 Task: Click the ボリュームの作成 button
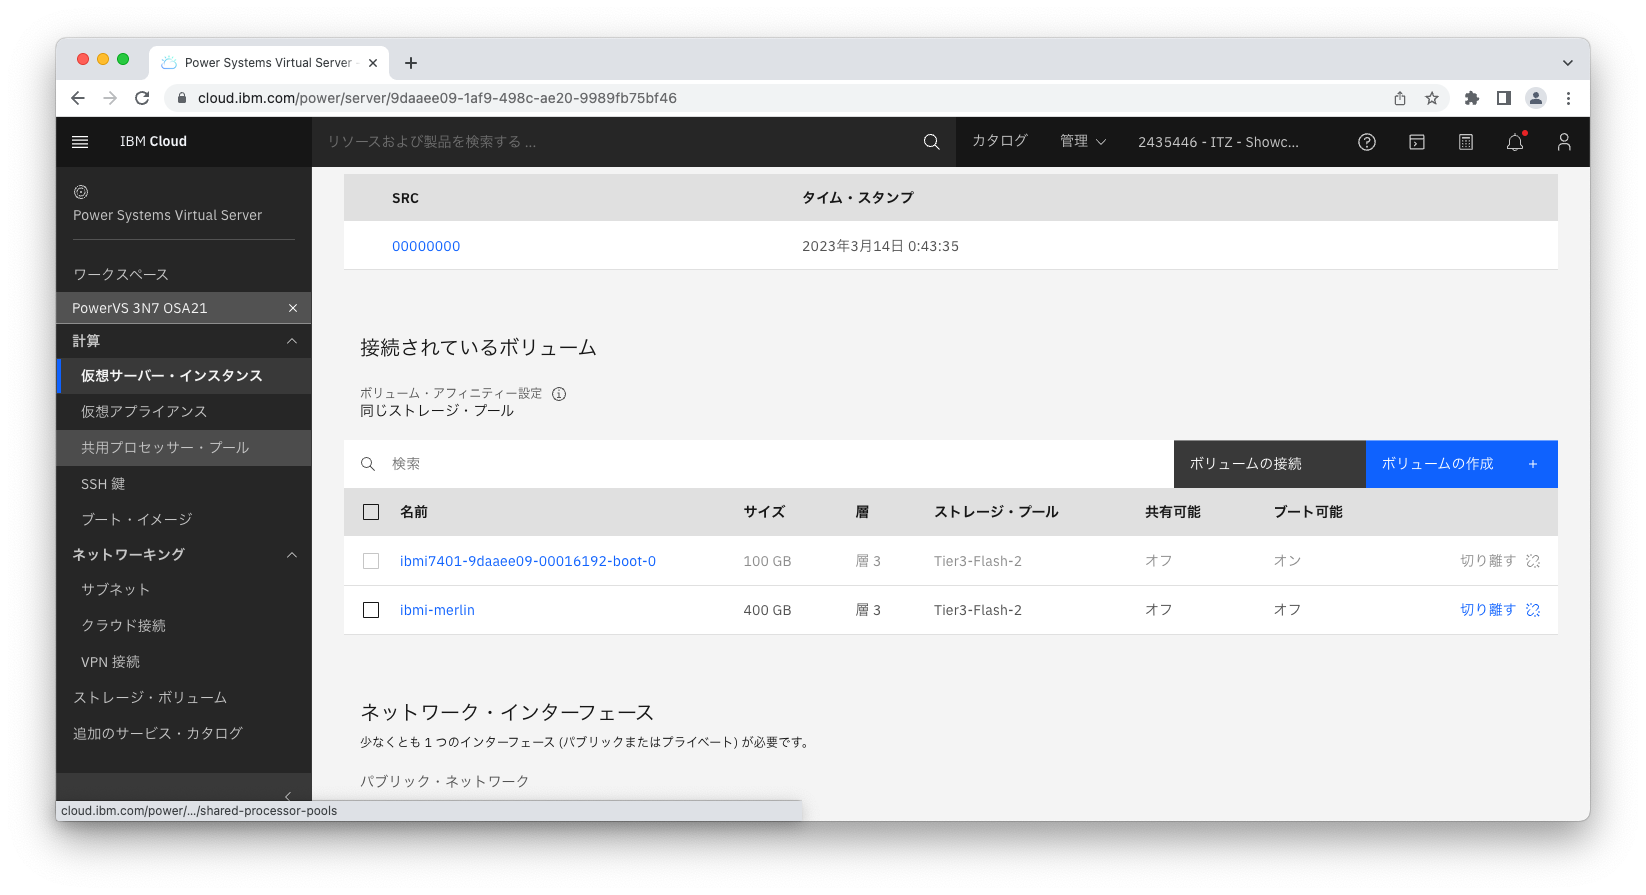[1461, 464]
